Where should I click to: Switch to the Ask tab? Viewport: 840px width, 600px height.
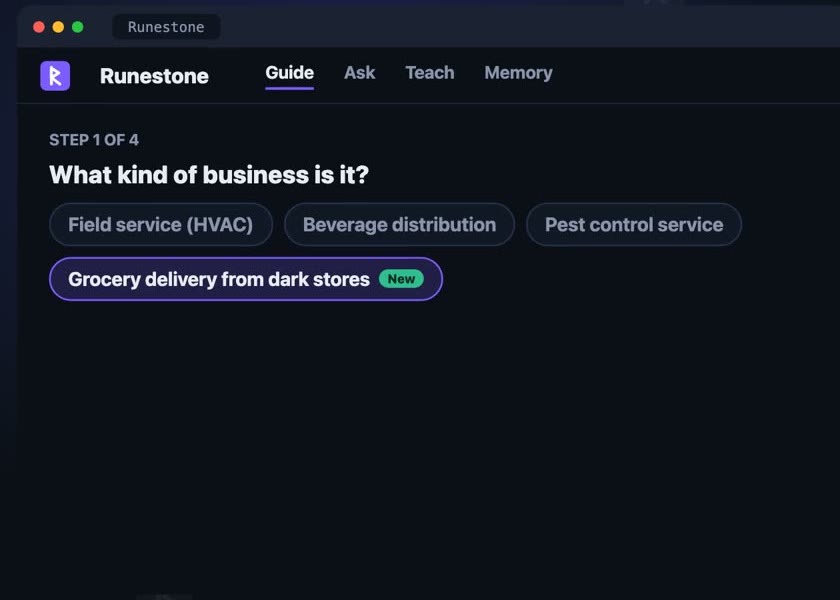[x=359, y=73]
